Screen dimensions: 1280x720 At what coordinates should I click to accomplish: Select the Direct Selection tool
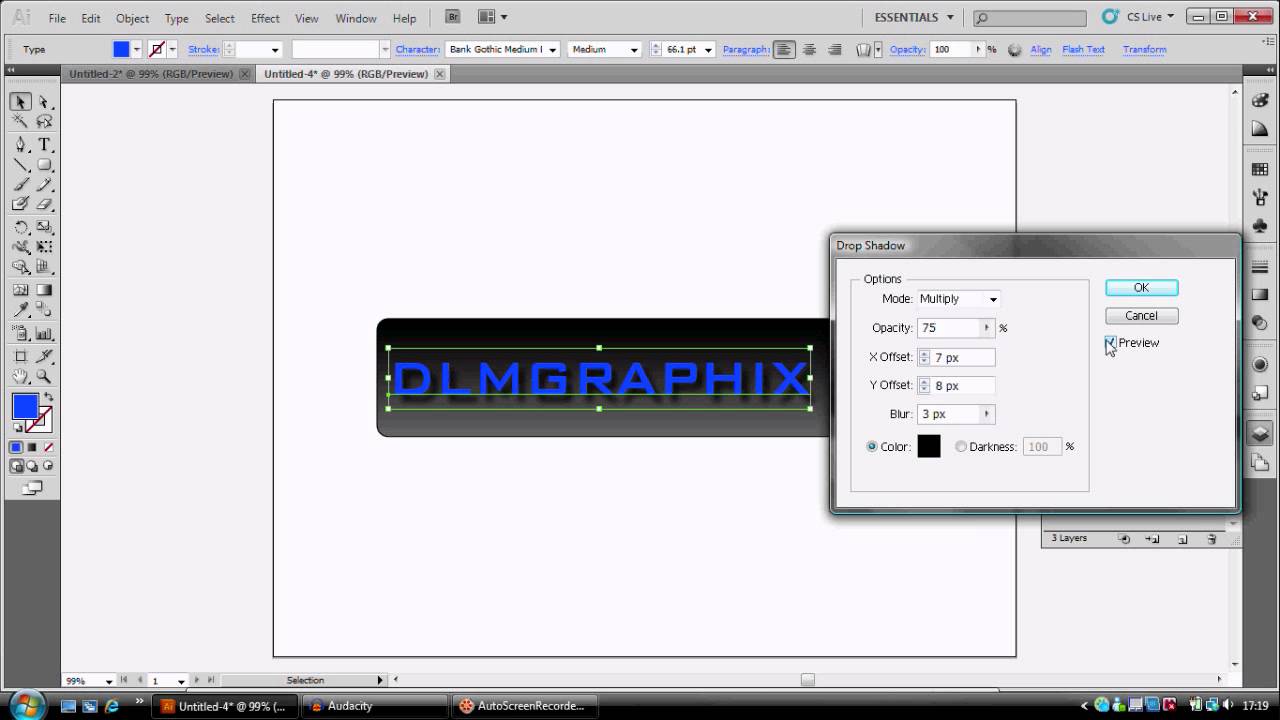coord(44,102)
